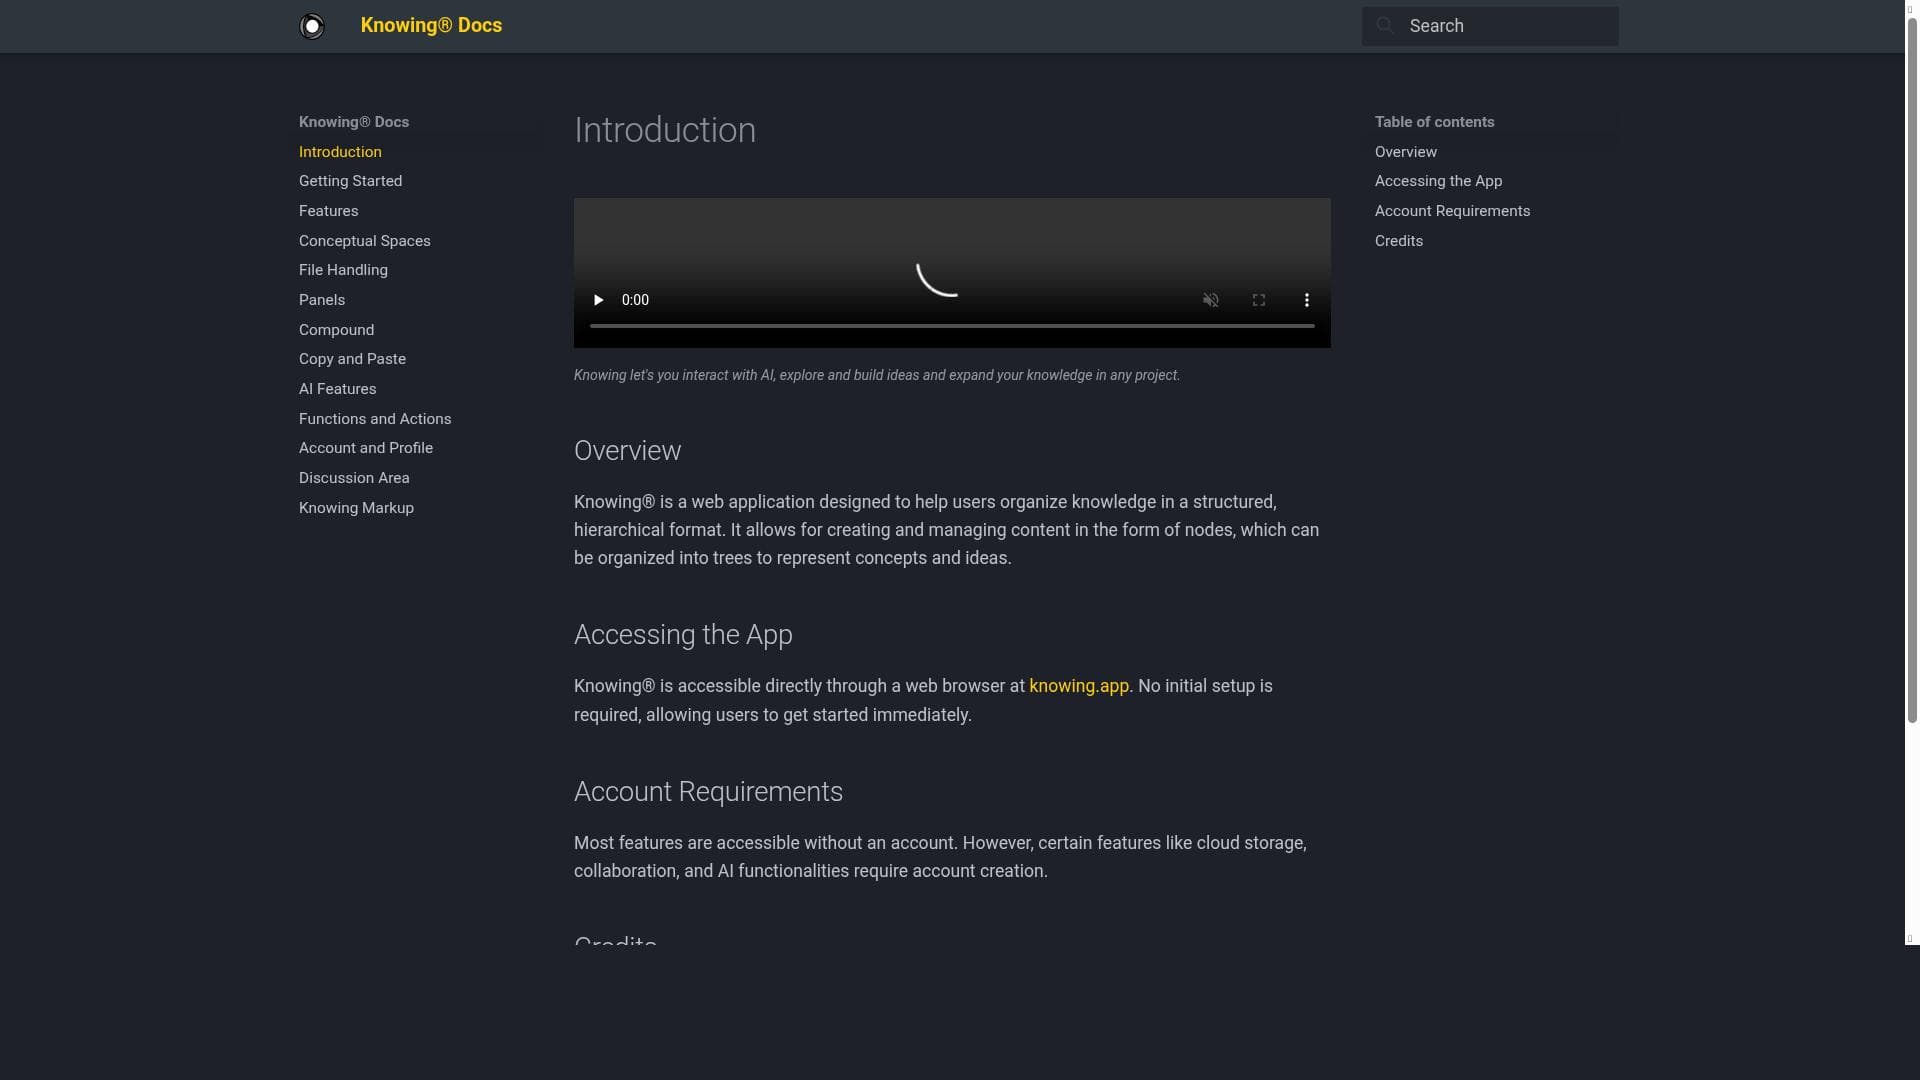
Task: Navigate to Conceptual Spaces
Action: (364, 241)
